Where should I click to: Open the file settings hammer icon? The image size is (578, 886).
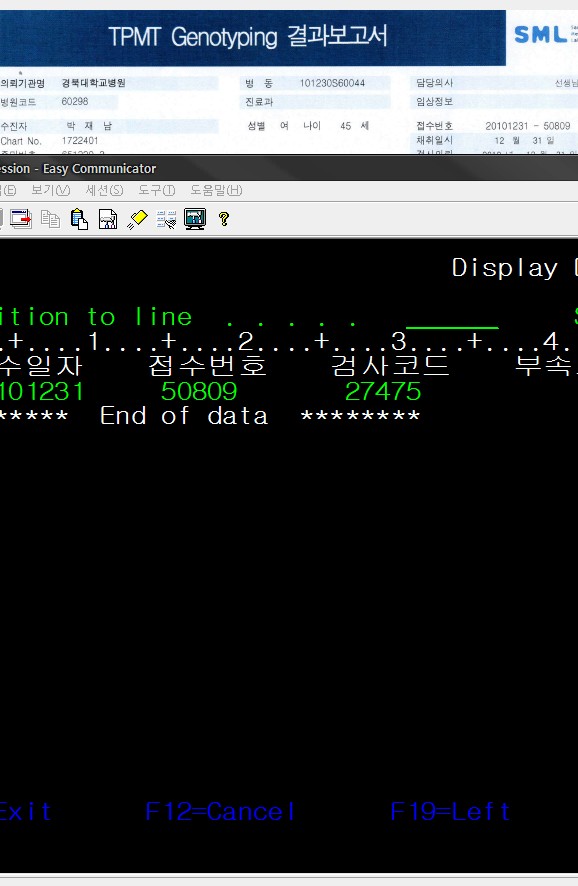coord(108,219)
